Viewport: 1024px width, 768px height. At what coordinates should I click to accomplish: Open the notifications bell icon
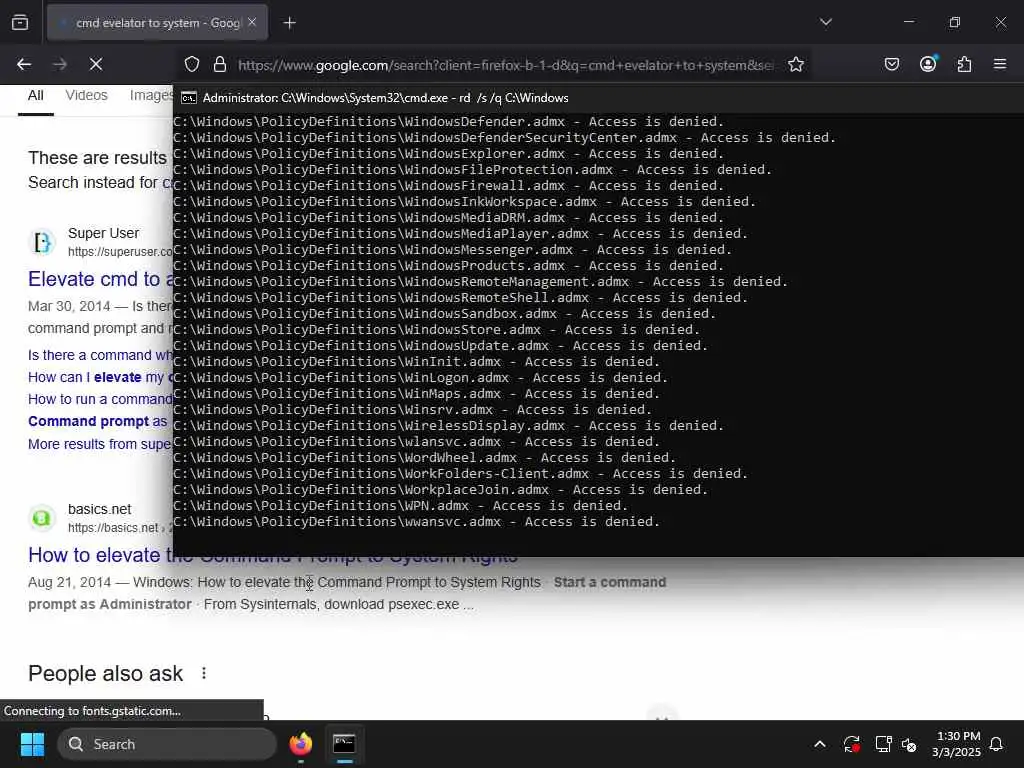point(997,744)
